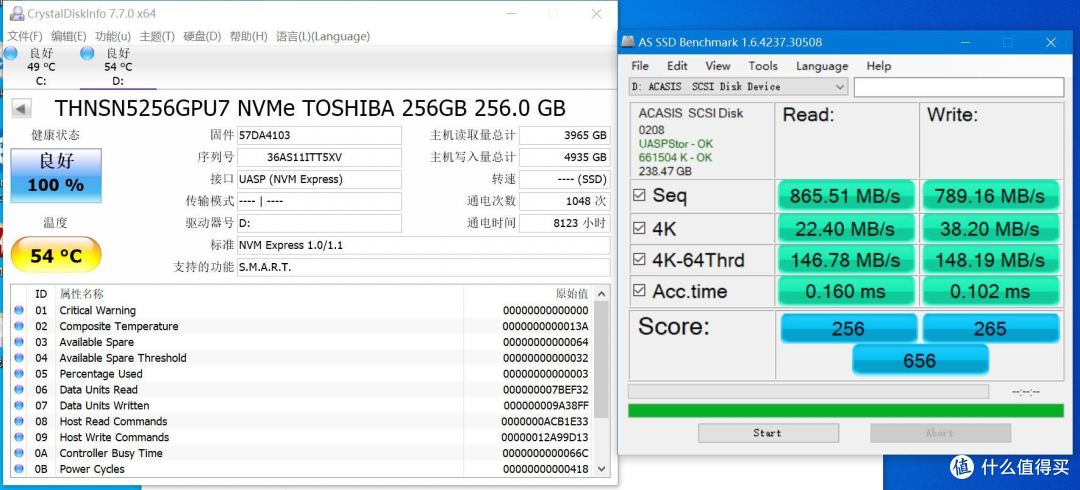
Task: Toggle the 4K-64Thrd test checkbox
Action: [639, 260]
